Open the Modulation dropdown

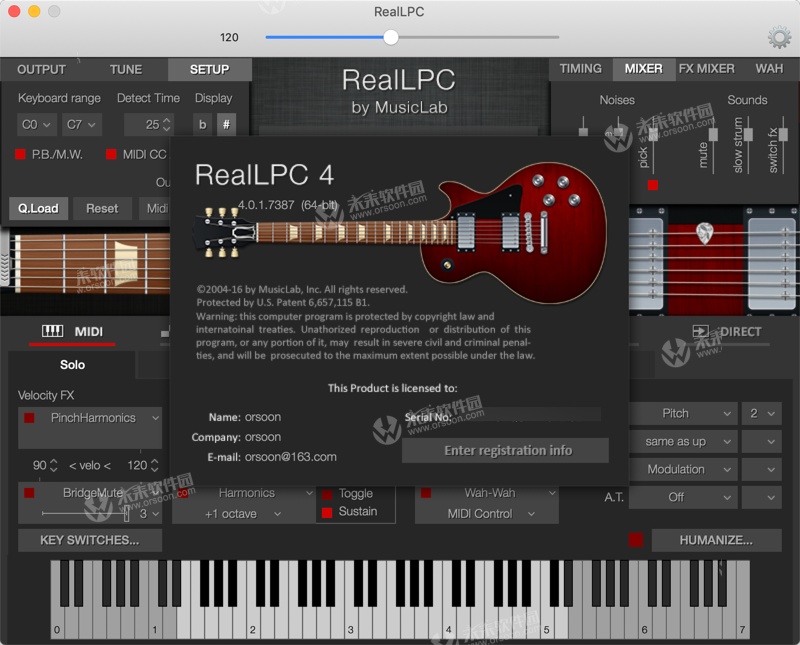pos(683,469)
